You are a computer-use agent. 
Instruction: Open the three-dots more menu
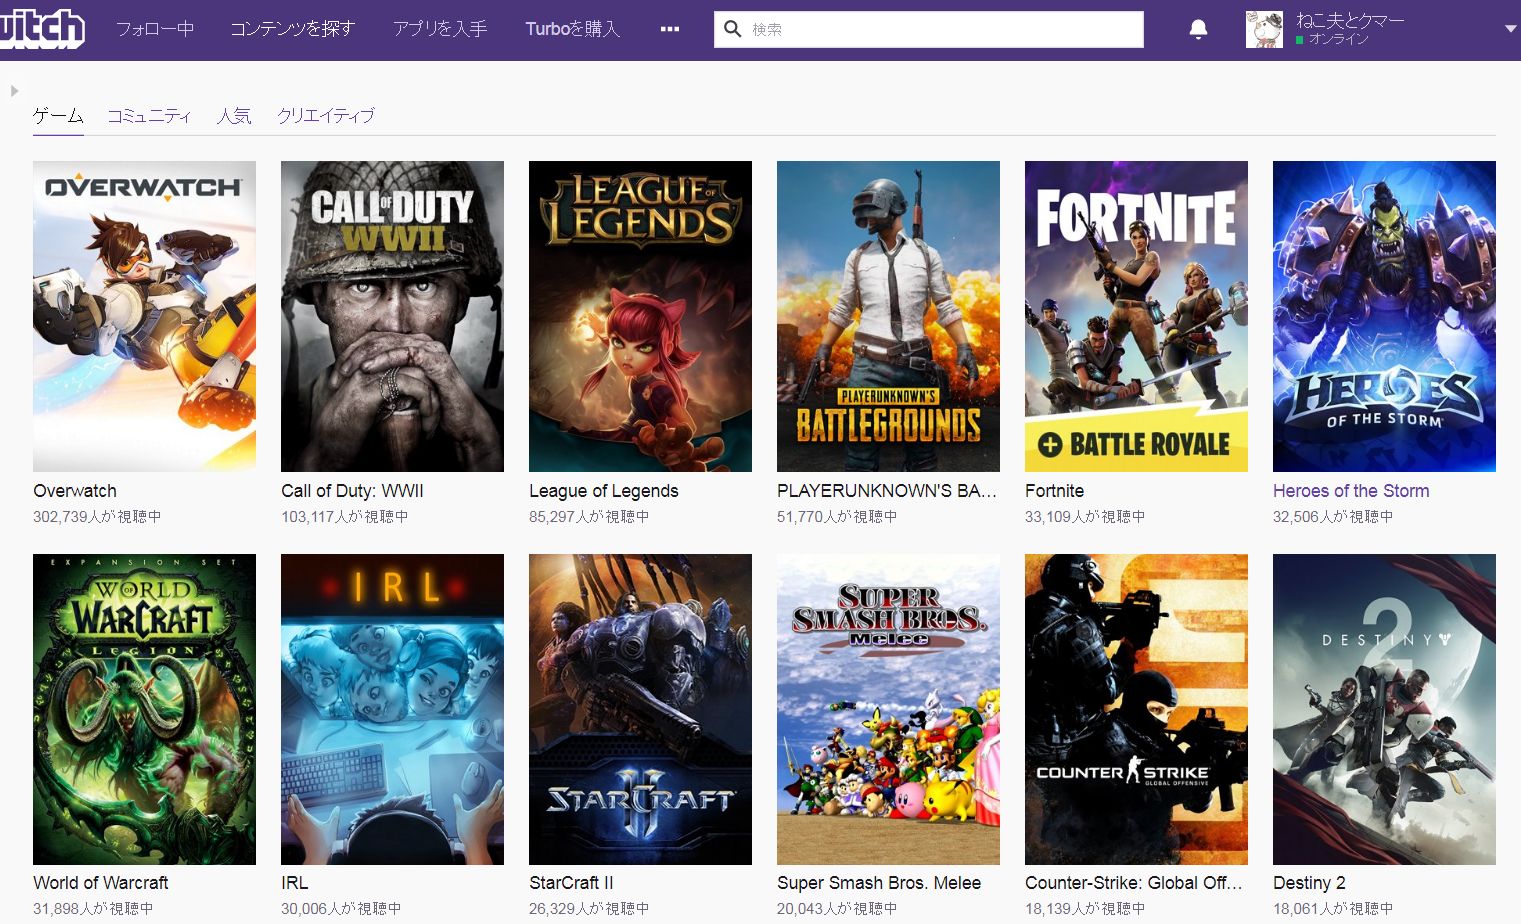(670, 29)
